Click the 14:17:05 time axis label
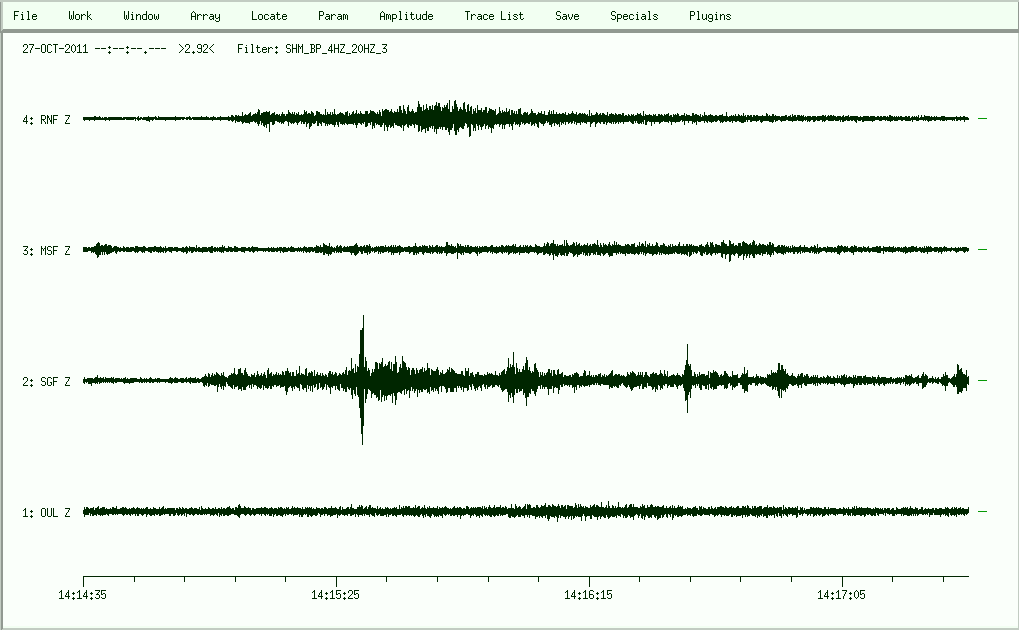 (843, 595)
